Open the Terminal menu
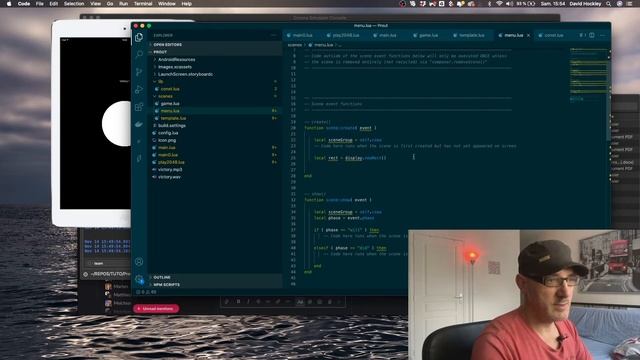Image resolution: width=640 pixels, height=360 pixels. 143,4
